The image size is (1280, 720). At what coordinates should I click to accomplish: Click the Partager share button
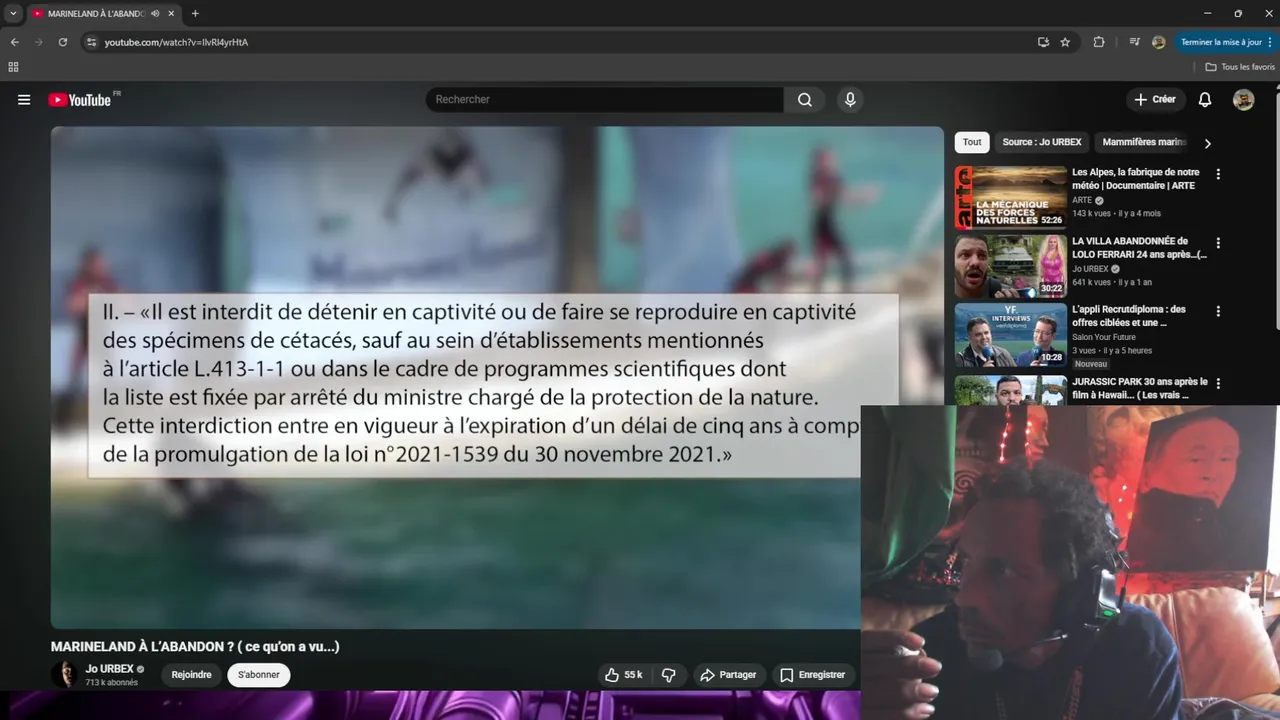click(x=728, y=675)
